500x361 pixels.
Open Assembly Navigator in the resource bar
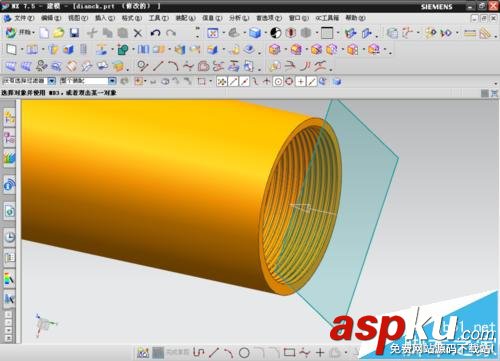[10, 118]
